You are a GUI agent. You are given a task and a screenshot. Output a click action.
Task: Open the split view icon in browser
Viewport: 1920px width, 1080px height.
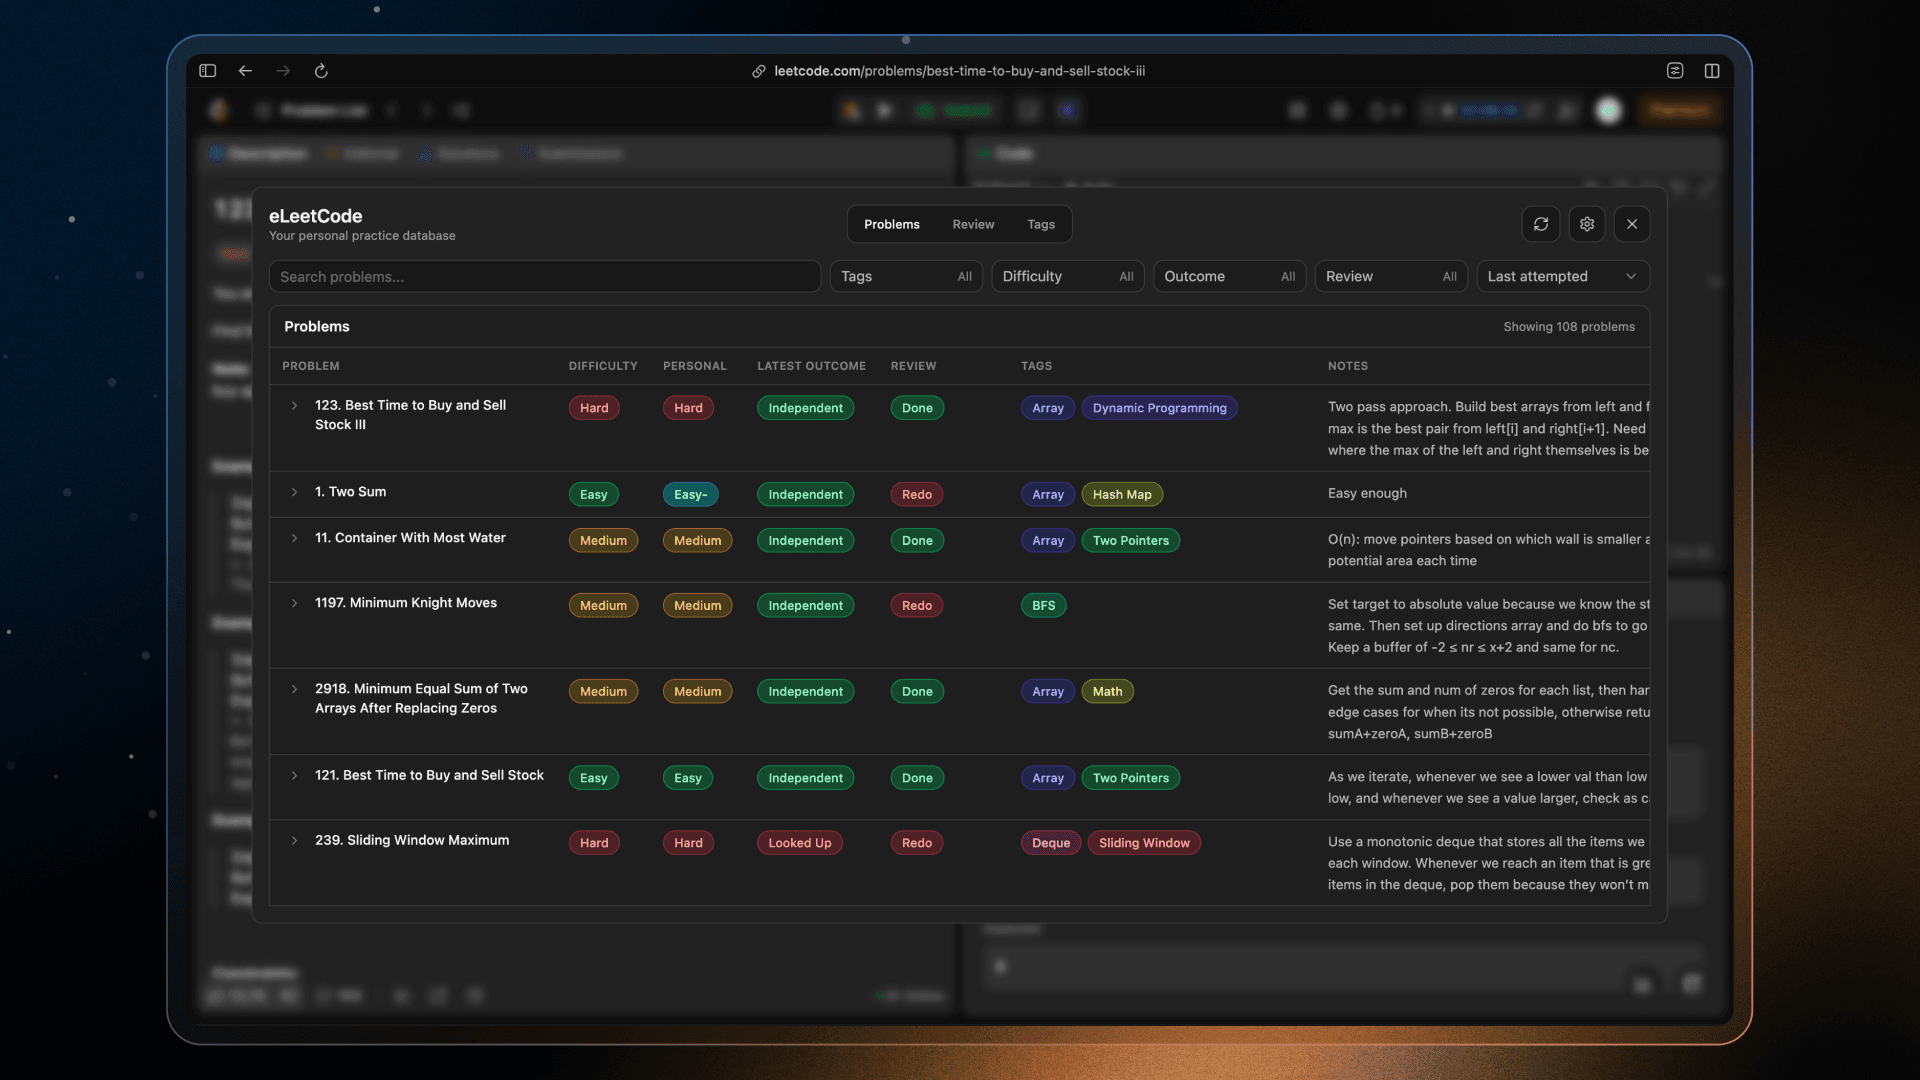(1712, 71)
